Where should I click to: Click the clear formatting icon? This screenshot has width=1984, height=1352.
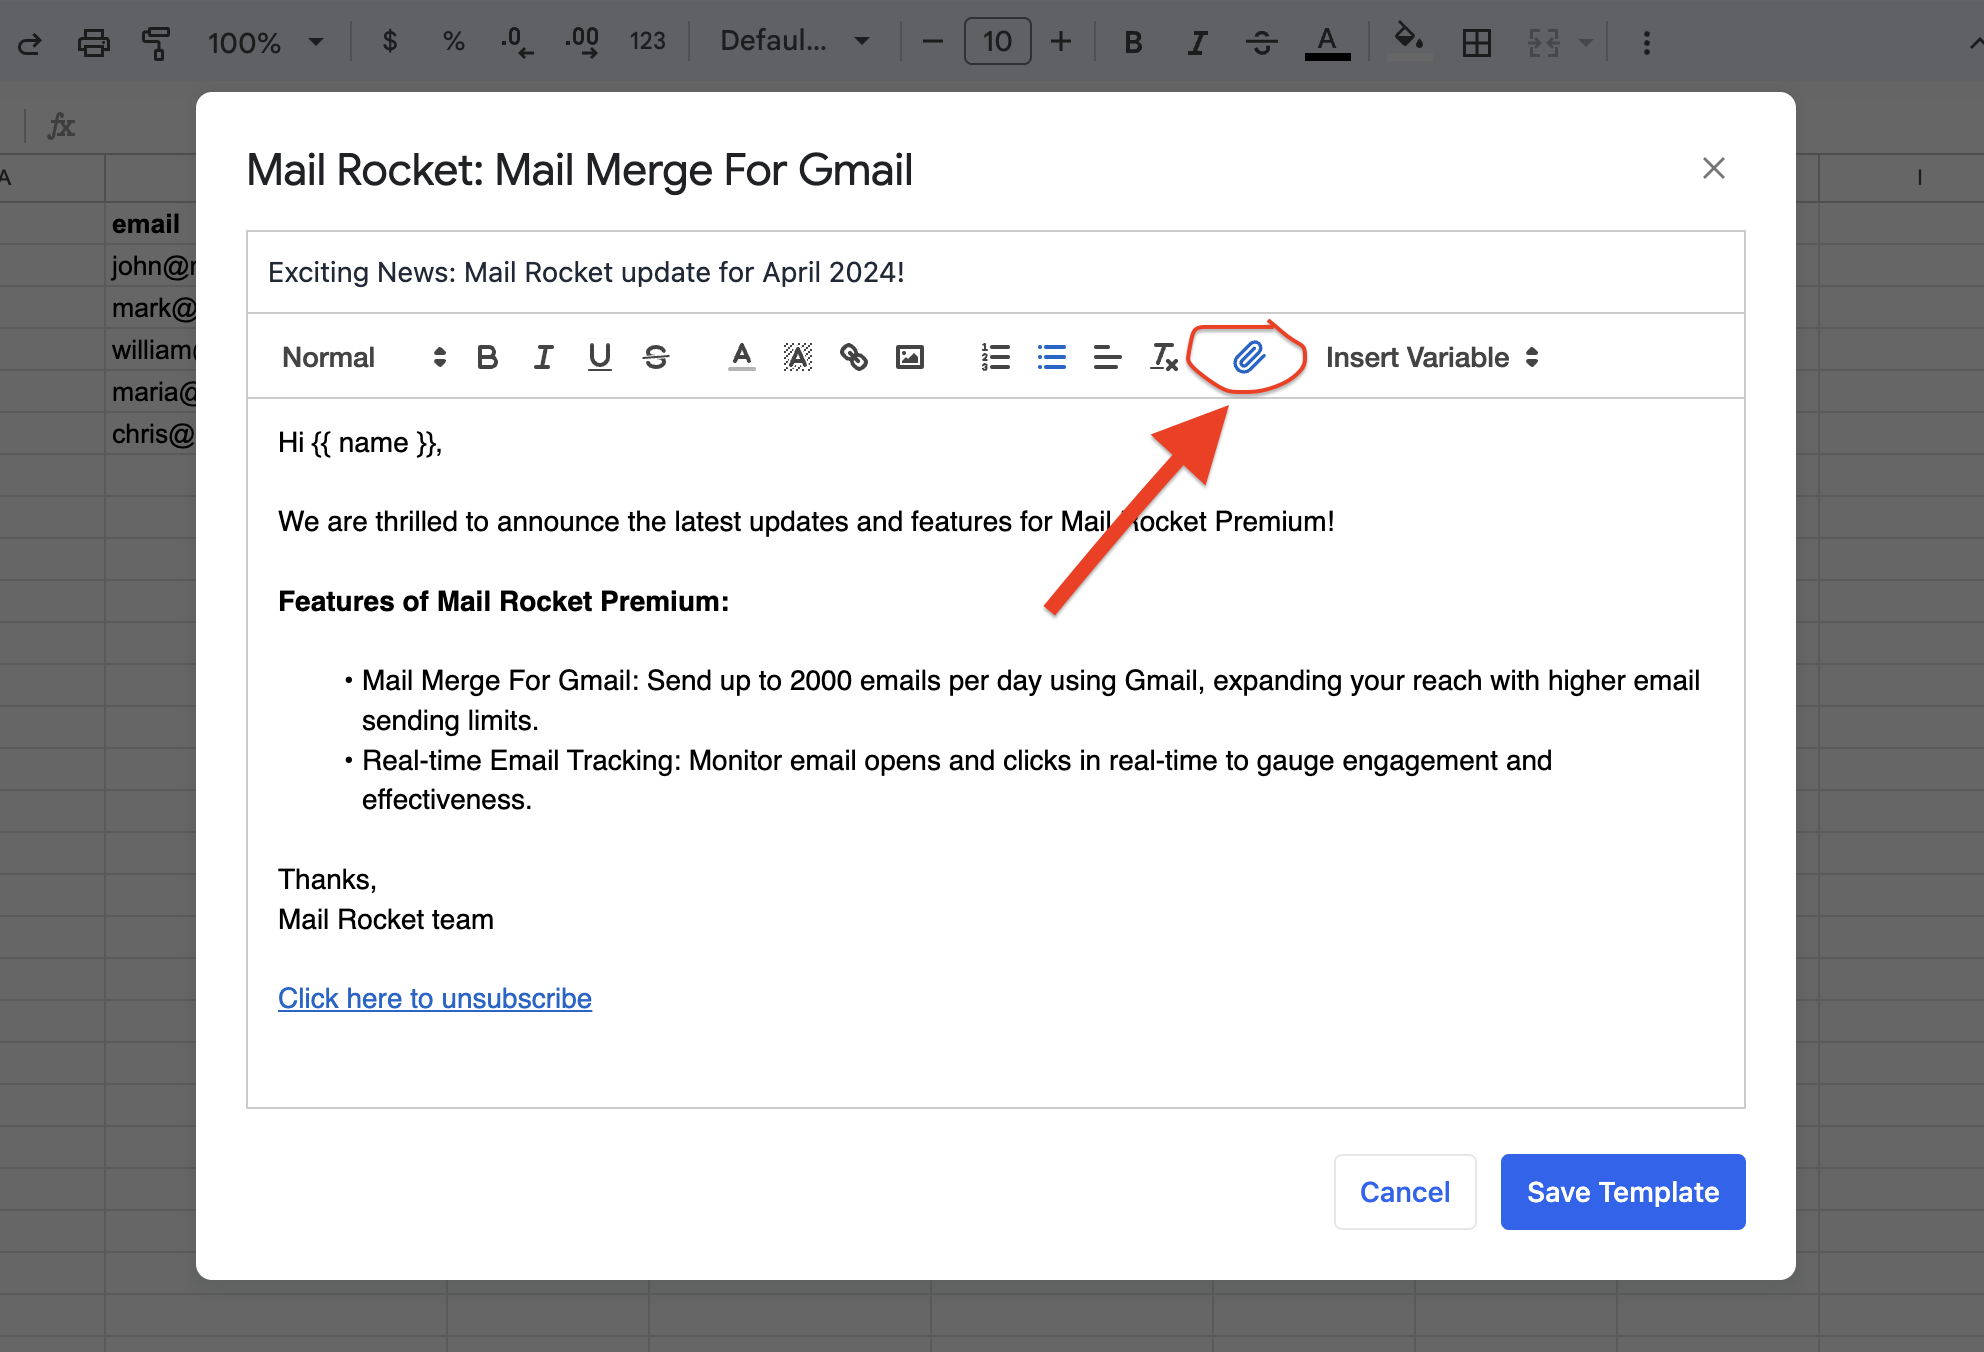click(x=1164, y=357)
